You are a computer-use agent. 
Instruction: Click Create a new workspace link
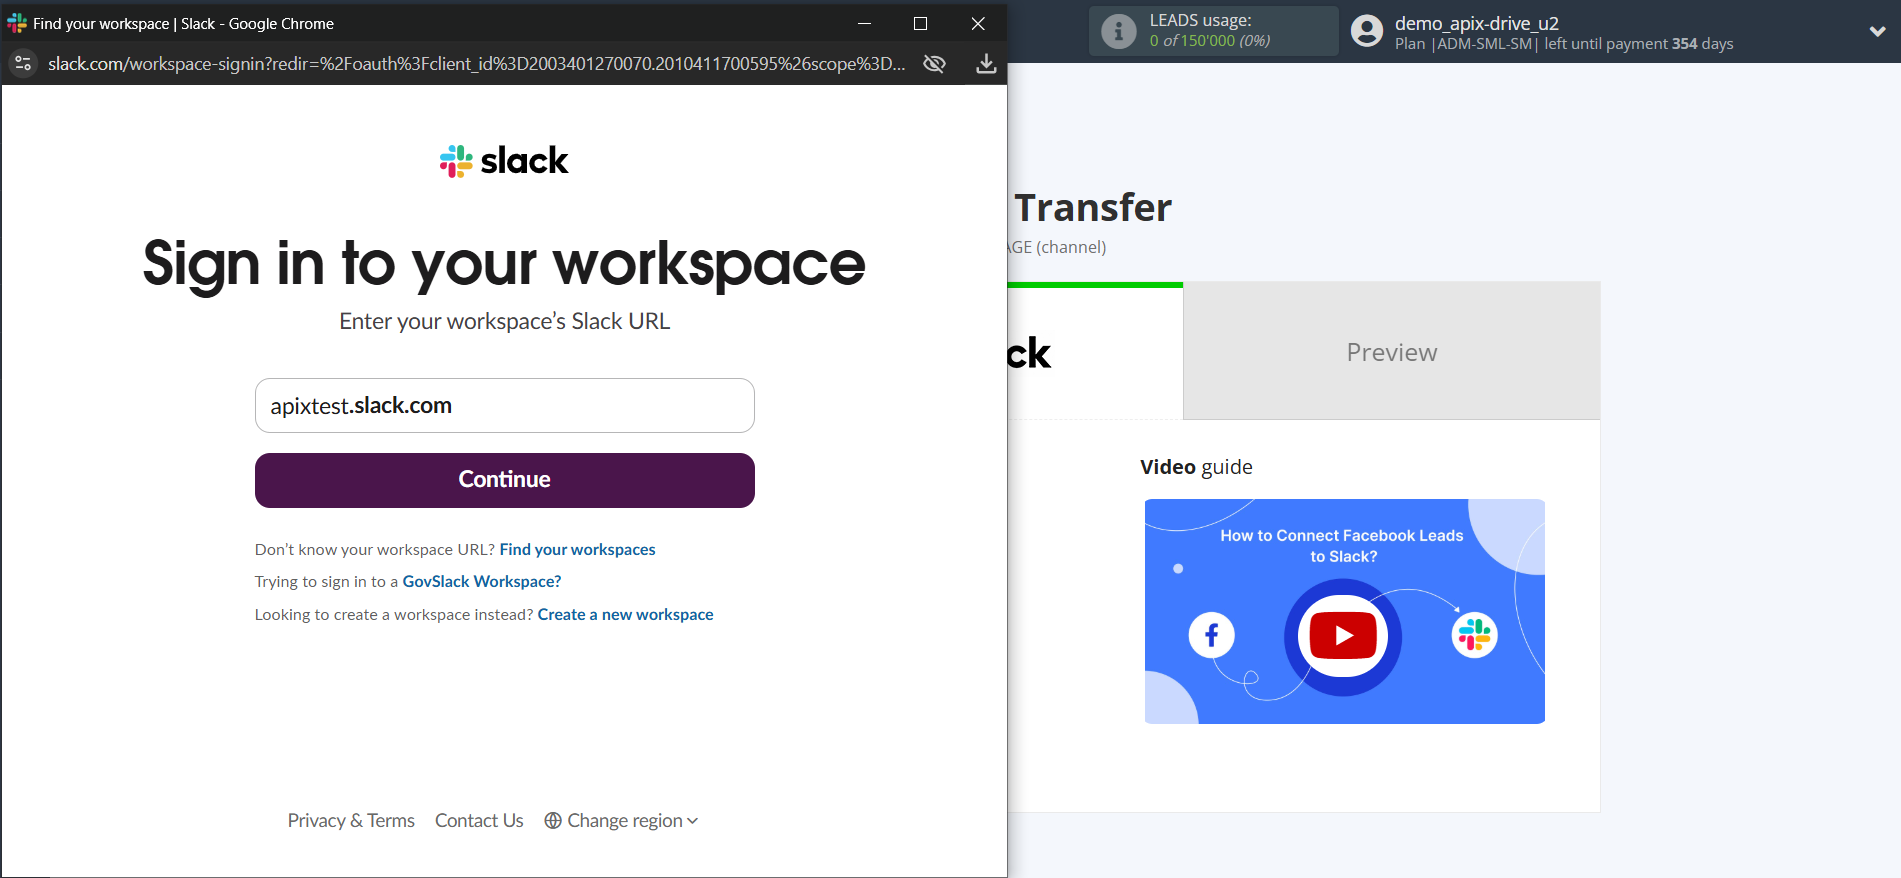tap(625, 615)
